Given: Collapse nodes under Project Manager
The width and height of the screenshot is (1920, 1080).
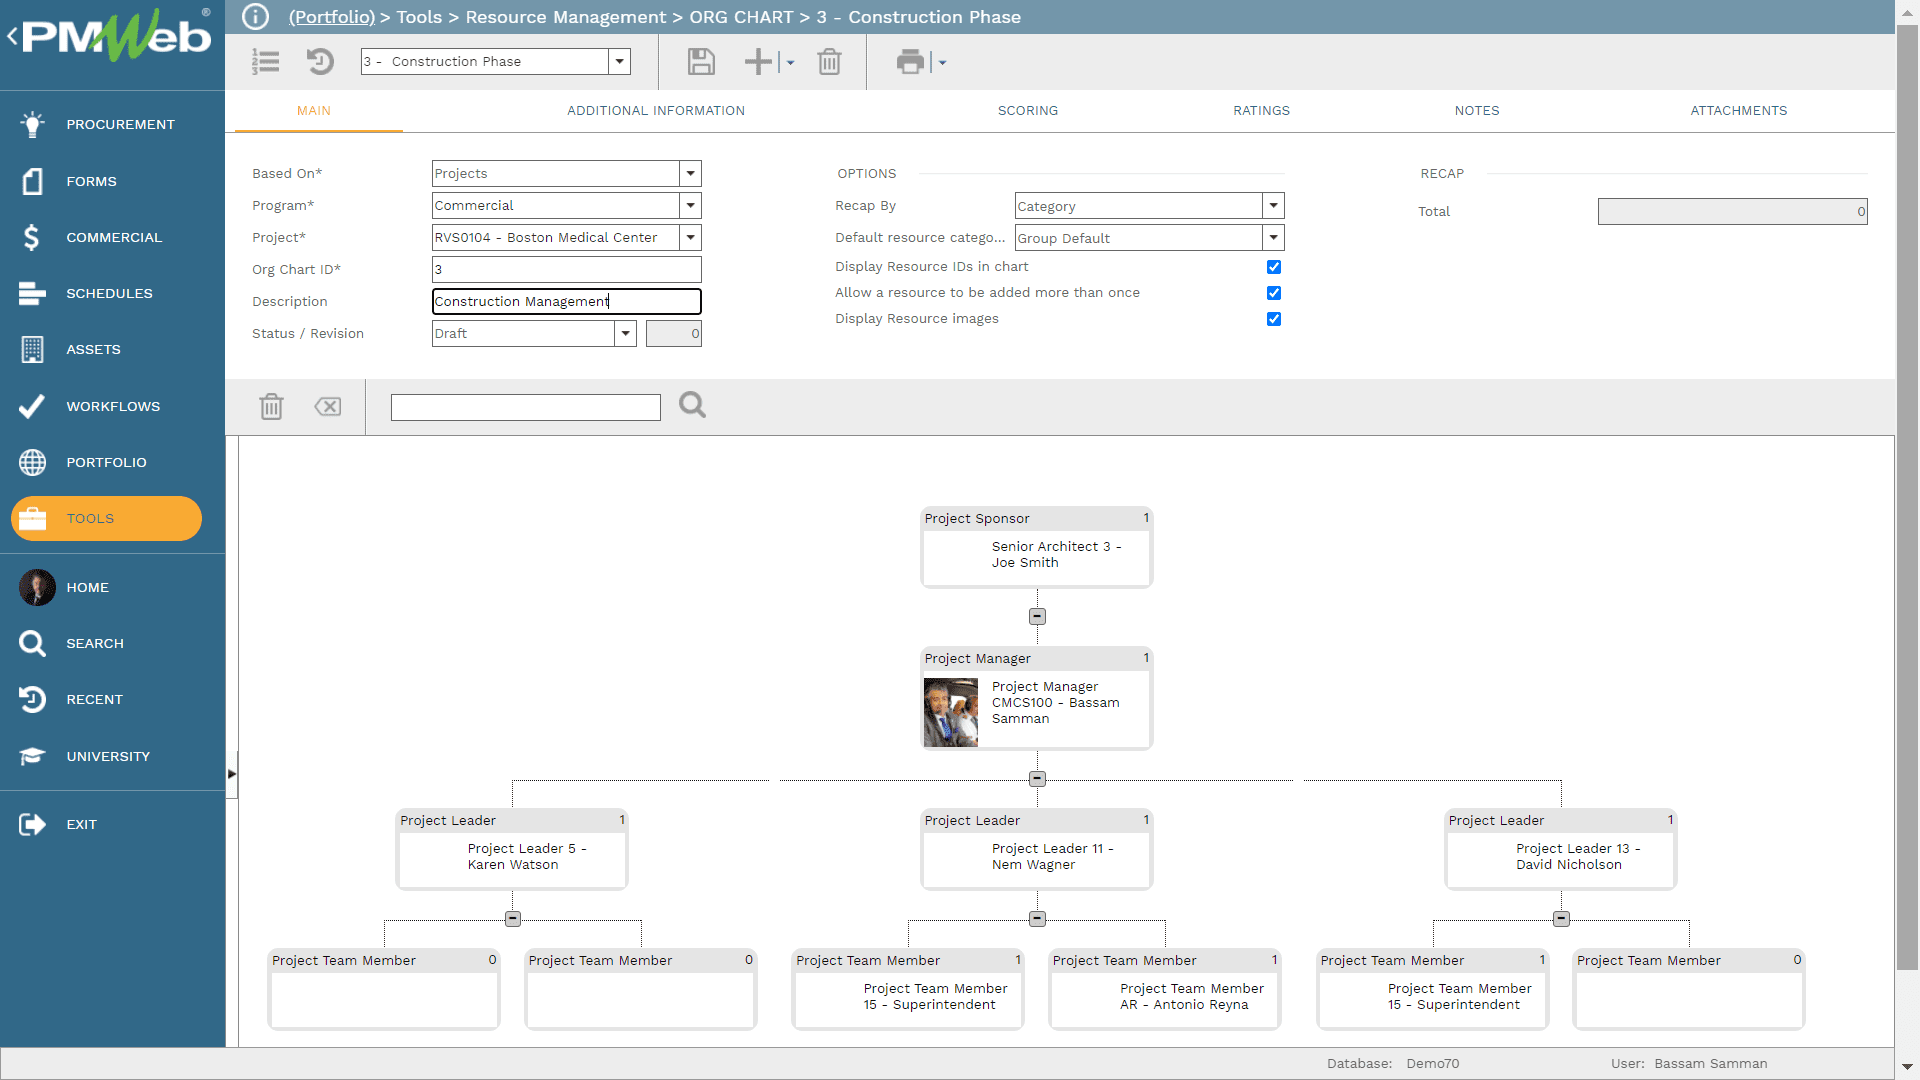Looking at the screenshot, I should pyautogui.click(x=1037, y=779).
